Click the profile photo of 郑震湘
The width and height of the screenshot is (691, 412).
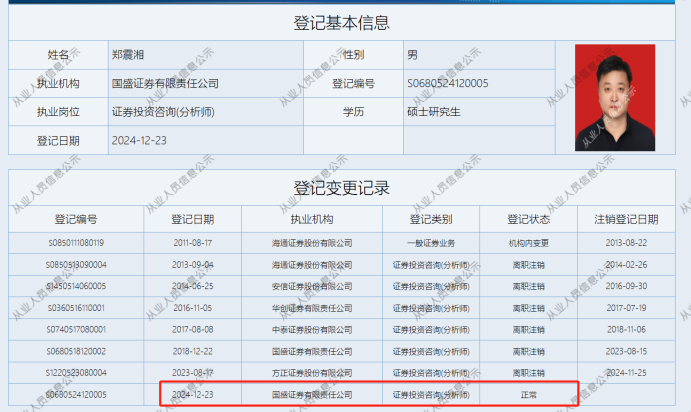614,97
